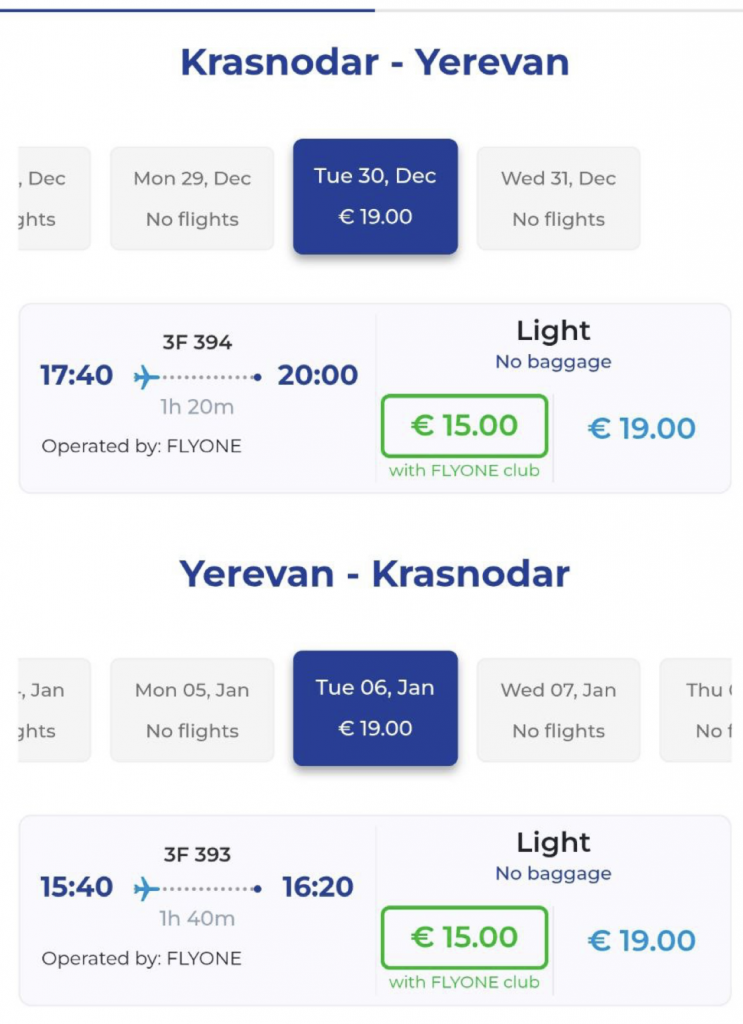The image size is (743, 1024).
Task: Click the airplane icon on flight 3F 394
Action: 147,377
